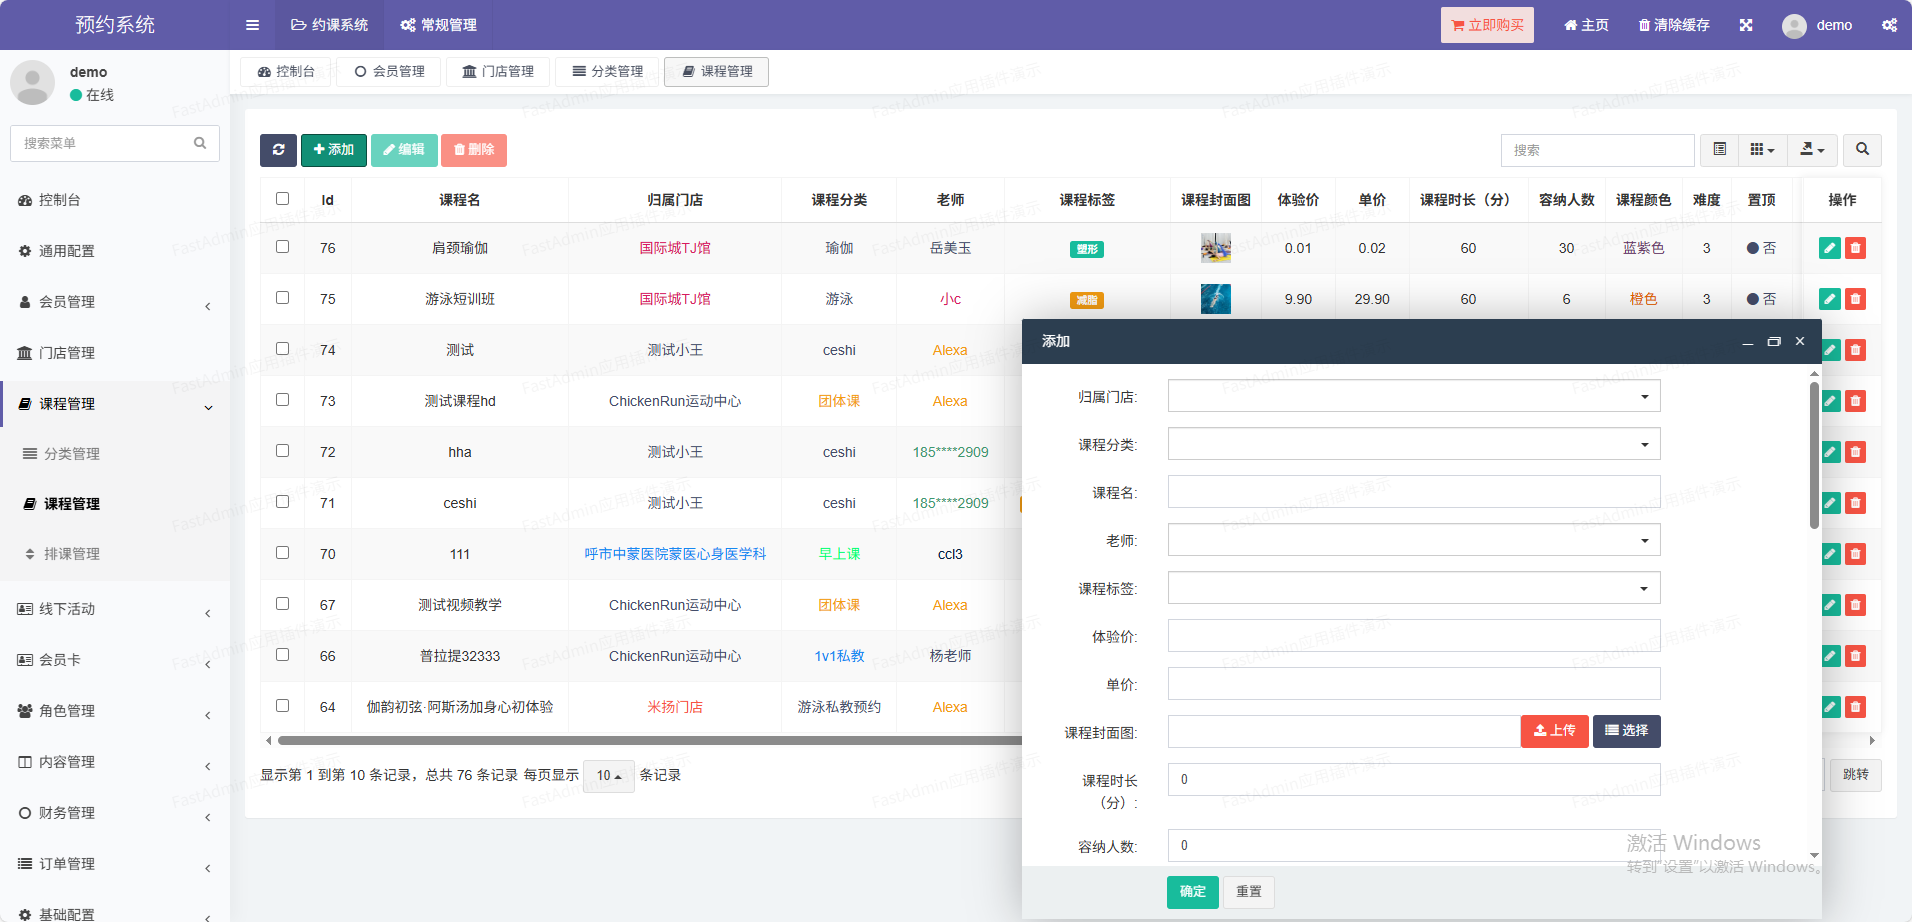Check the checkbox for row 76
The height and width of the screenshot is (922, 1912).
[282, 247]
